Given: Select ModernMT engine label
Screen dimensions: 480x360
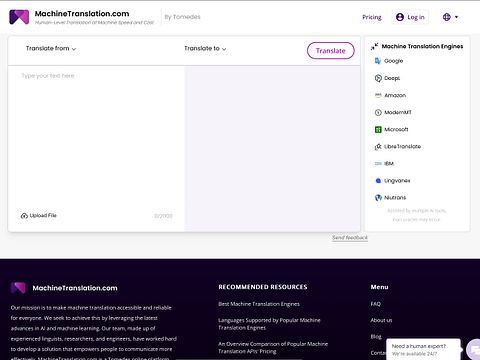Looking at the screenshot, I should [x=398, y=112].
